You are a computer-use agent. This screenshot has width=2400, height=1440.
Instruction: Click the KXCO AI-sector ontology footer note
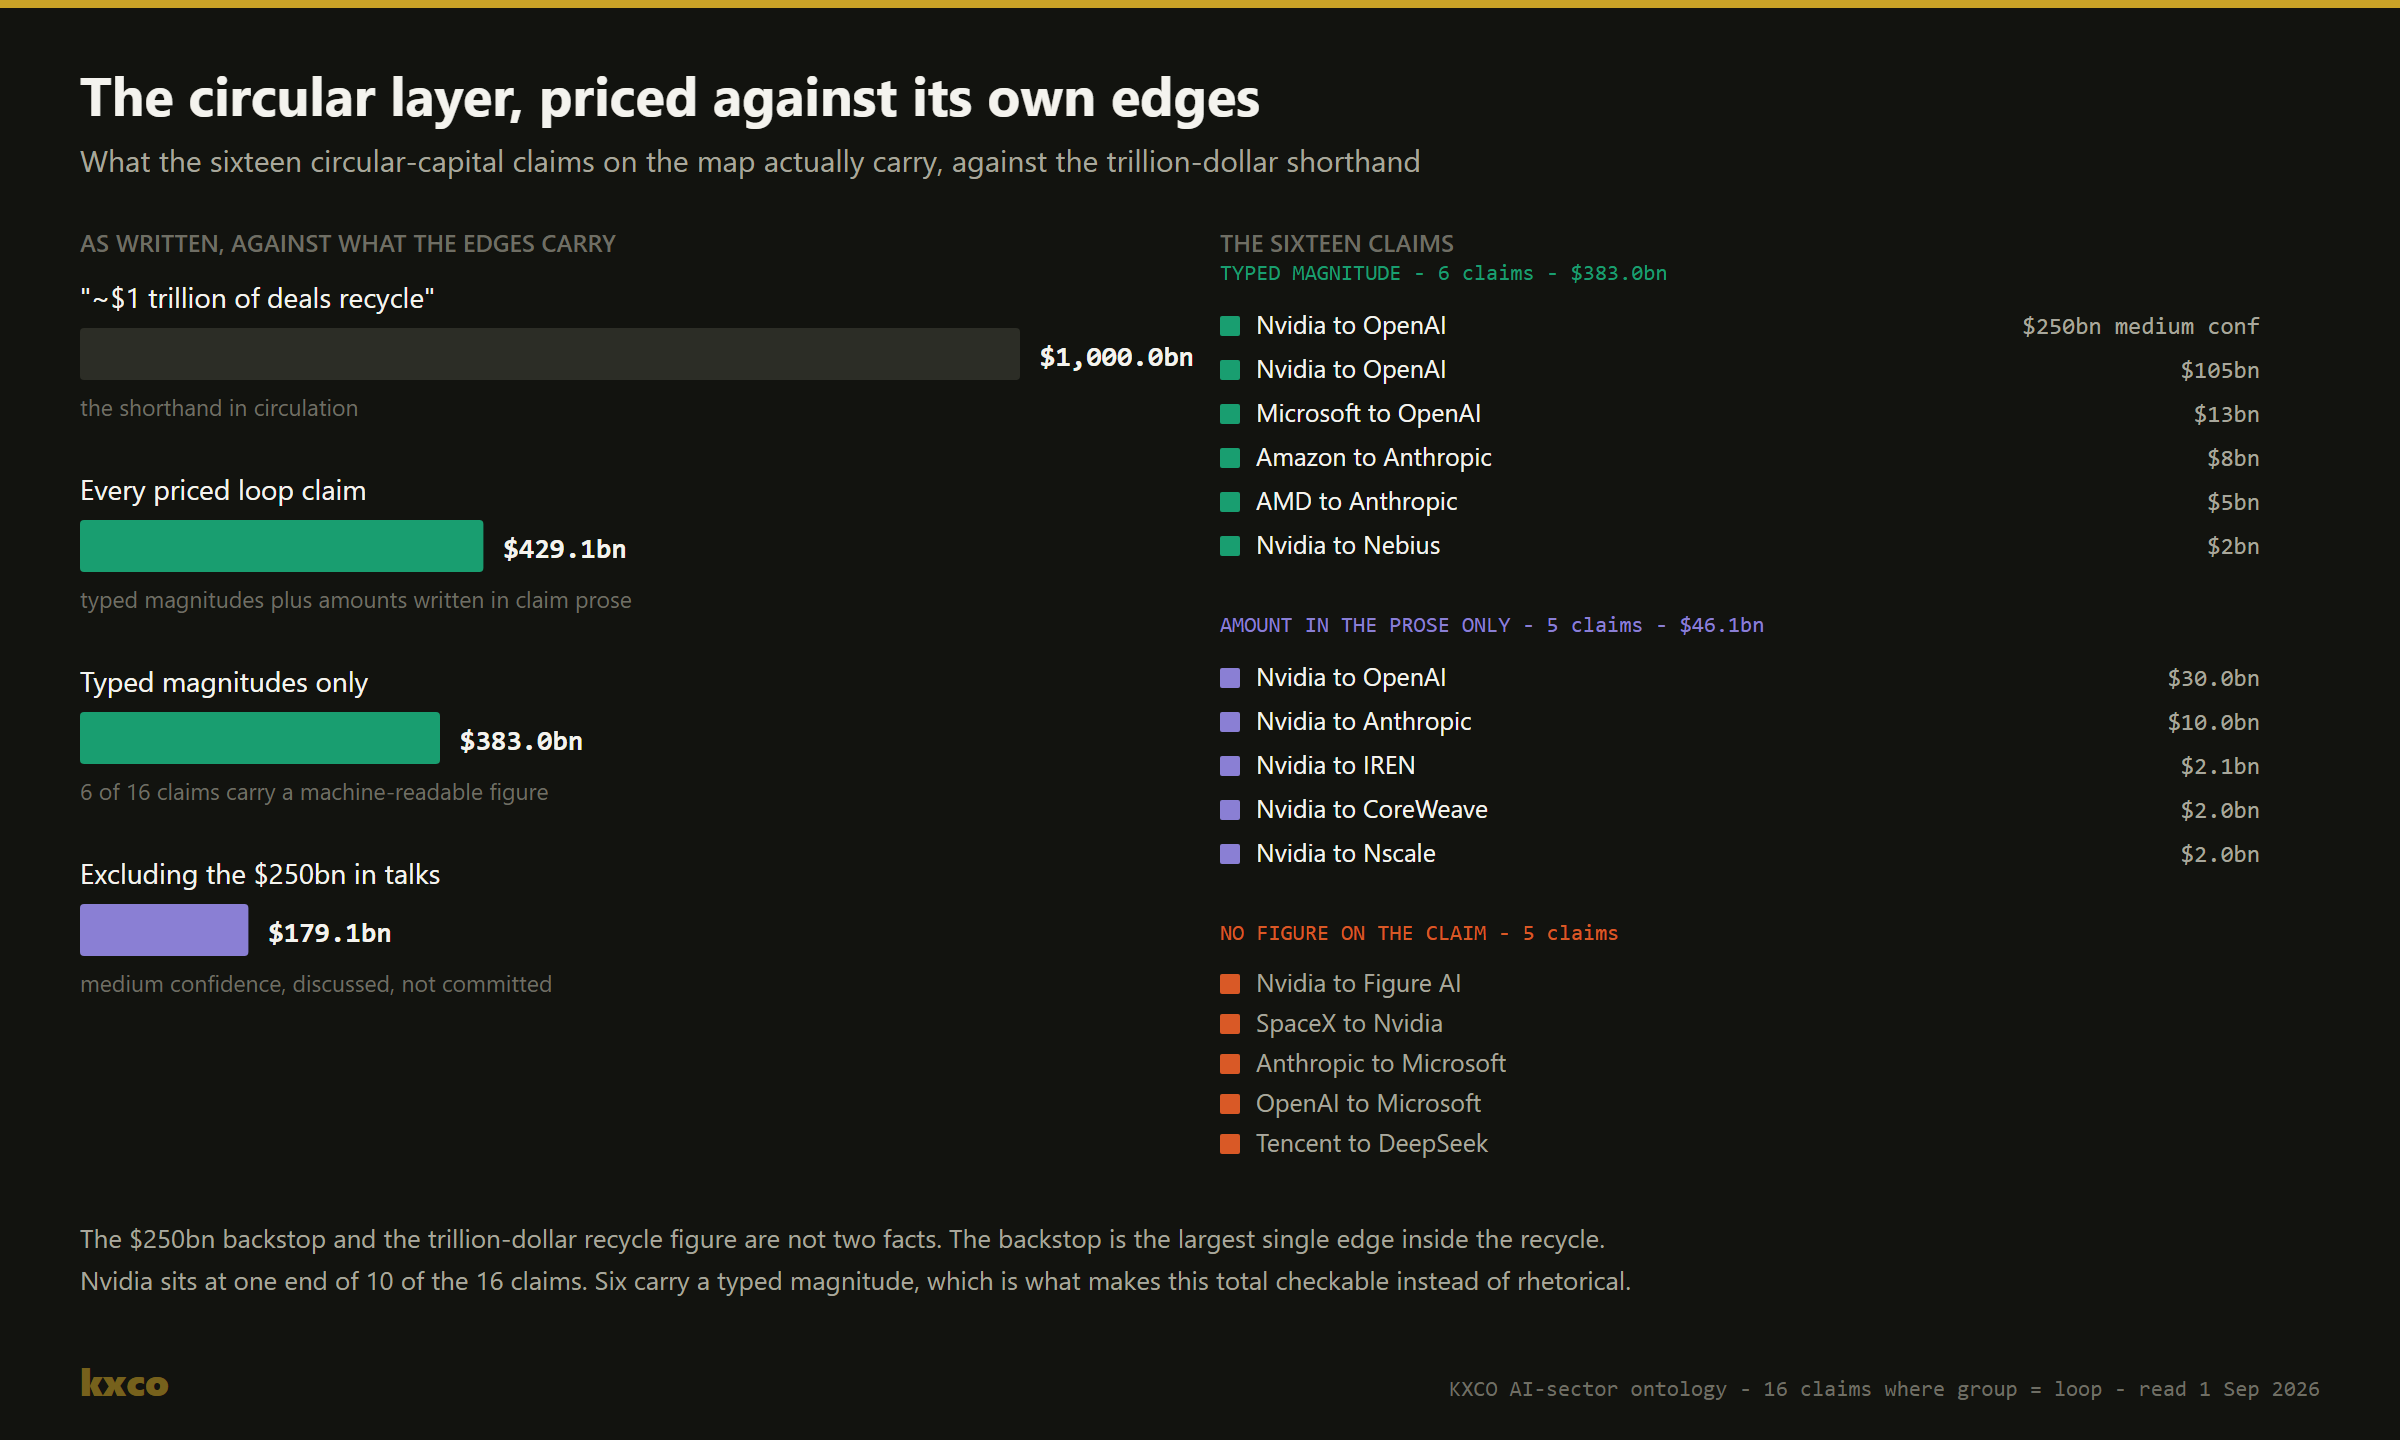click(x=1883, y=1390)
